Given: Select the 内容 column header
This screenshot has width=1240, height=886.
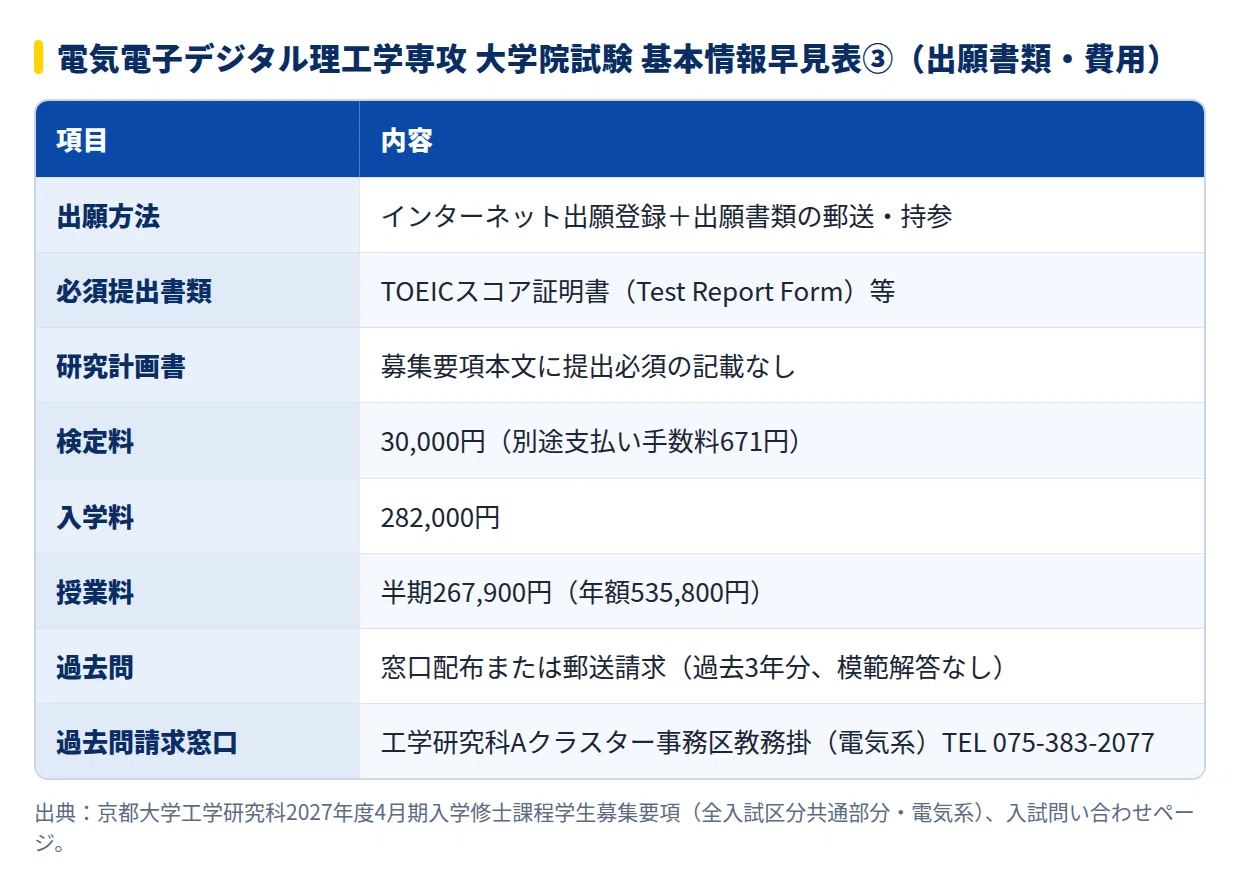Looking at the screenshot, I should [782, 140].
